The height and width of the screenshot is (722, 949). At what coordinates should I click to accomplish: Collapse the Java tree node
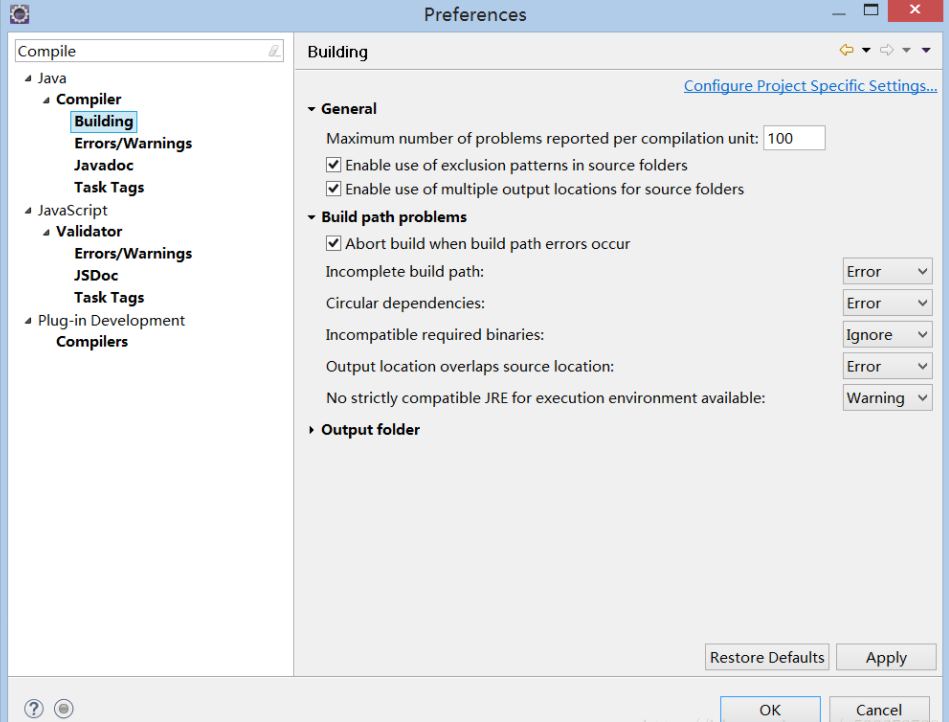[28, 78]
